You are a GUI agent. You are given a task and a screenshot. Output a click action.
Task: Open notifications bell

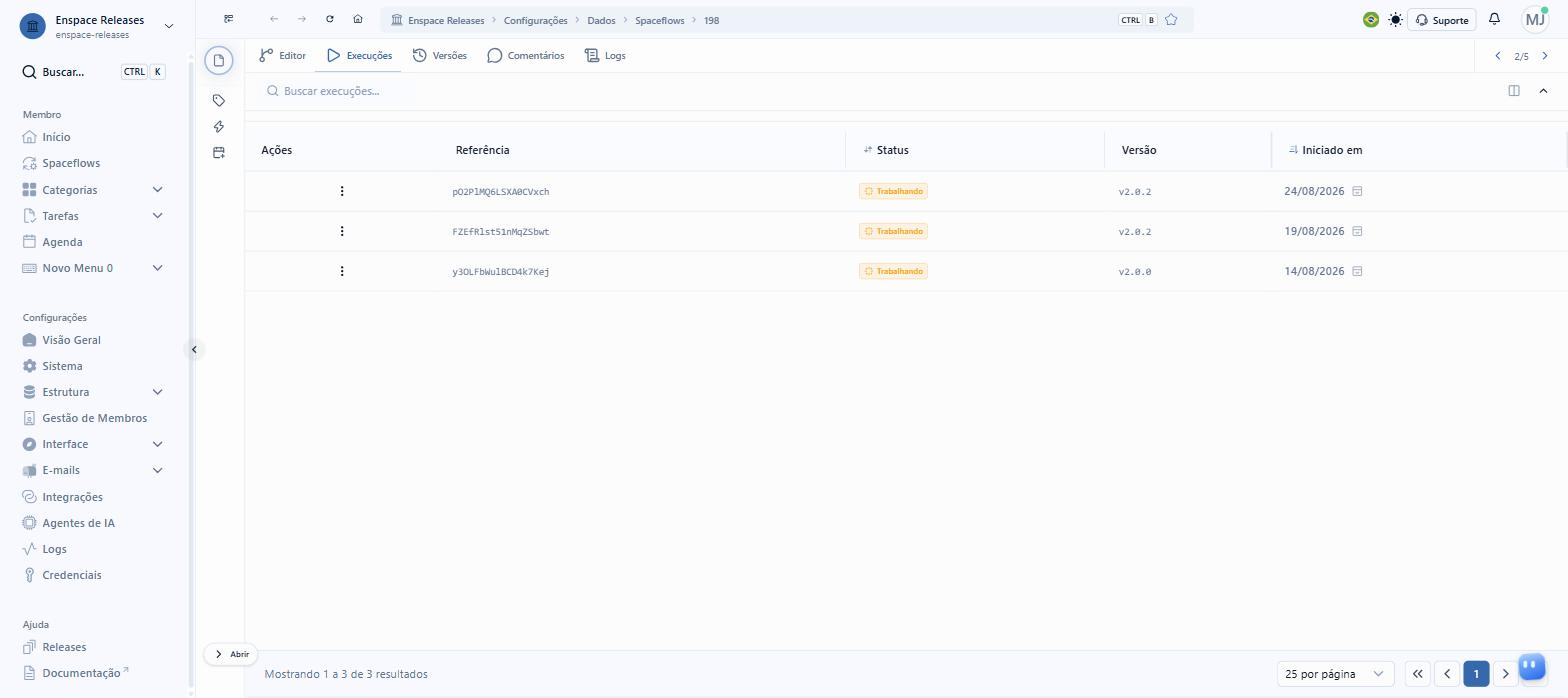click(x=1494, y=19)
